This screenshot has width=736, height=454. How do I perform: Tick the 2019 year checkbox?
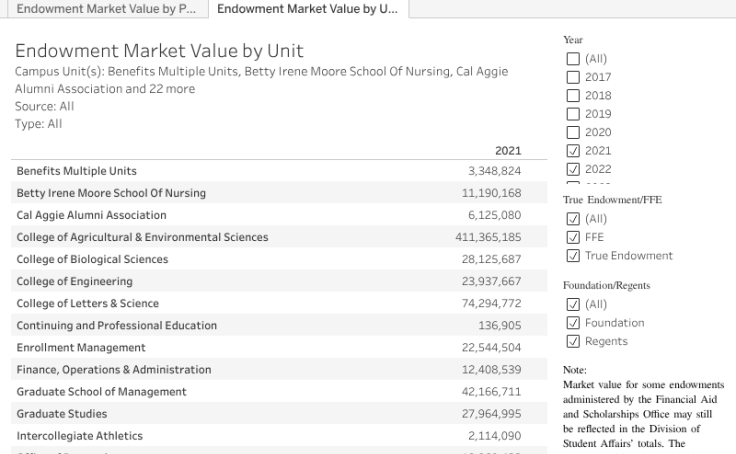[572, 114]
